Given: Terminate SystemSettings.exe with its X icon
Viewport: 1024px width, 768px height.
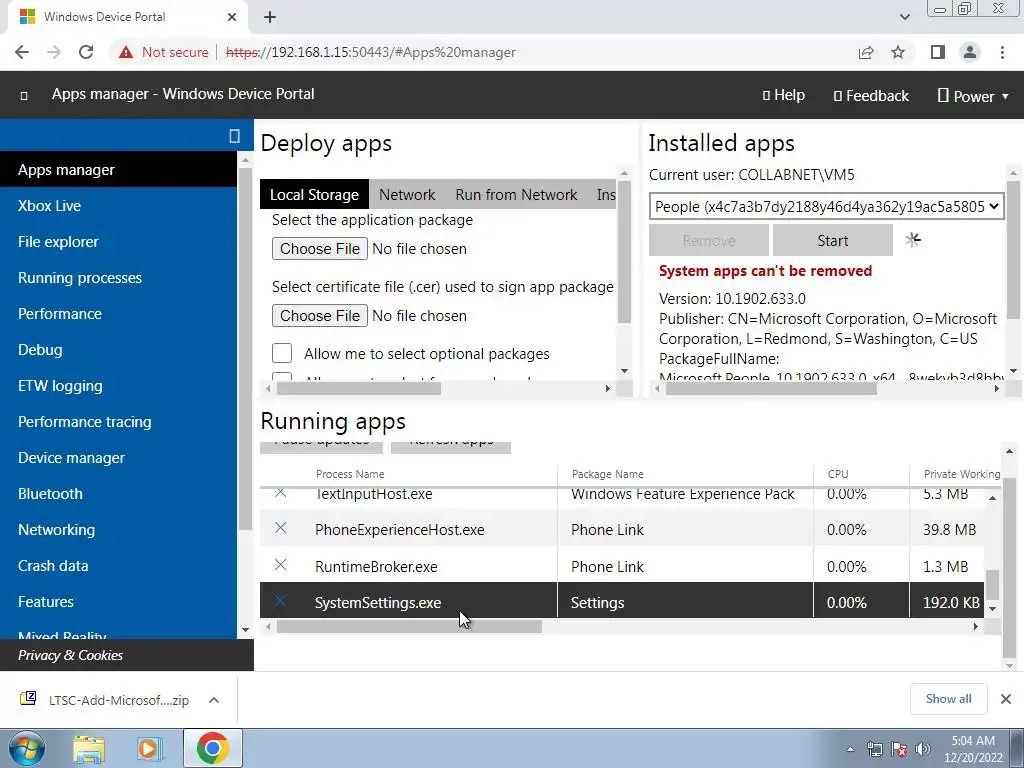Looking at the screenshot, I should [280, 600].
